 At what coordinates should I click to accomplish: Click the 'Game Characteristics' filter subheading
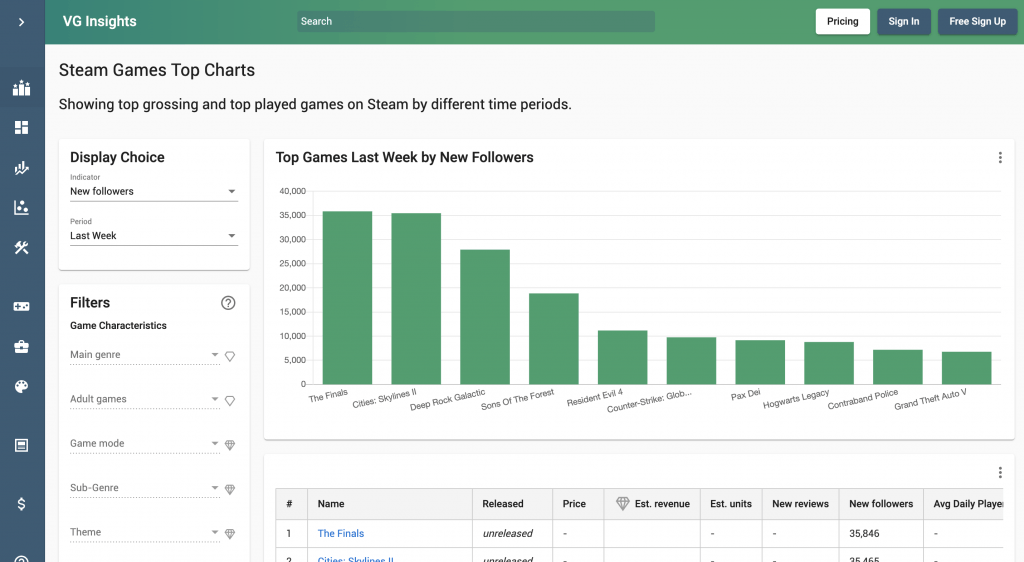point(118,326)
